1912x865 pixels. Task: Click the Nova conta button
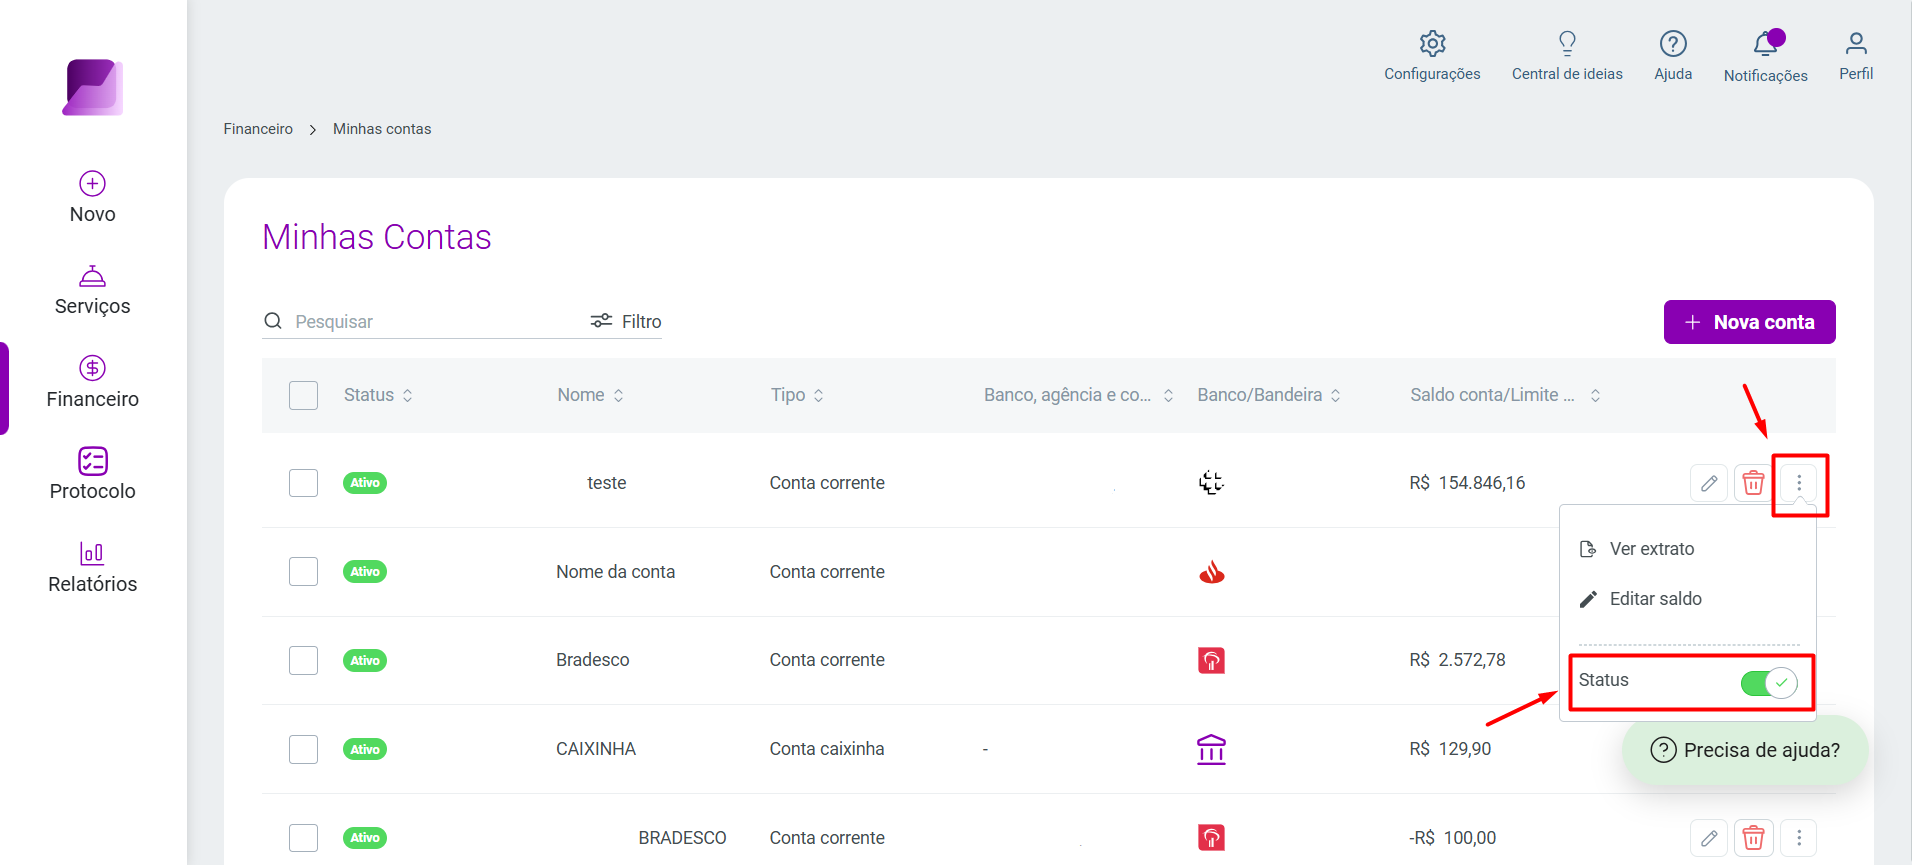pos(1750,322)
